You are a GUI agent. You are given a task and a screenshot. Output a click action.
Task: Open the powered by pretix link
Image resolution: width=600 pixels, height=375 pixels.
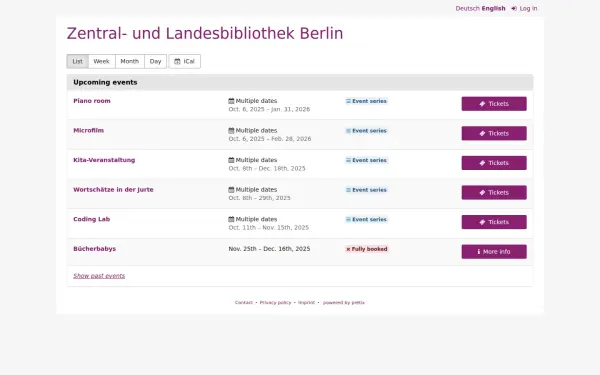(344, 303)
